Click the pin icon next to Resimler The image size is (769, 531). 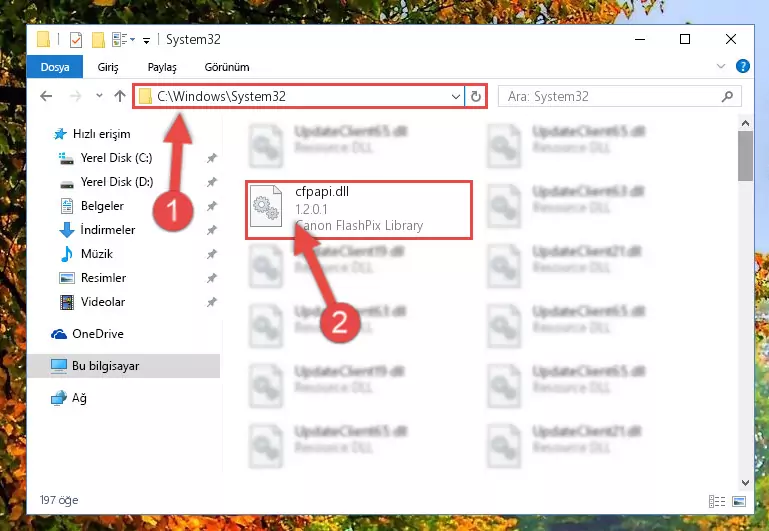(211, 278)
